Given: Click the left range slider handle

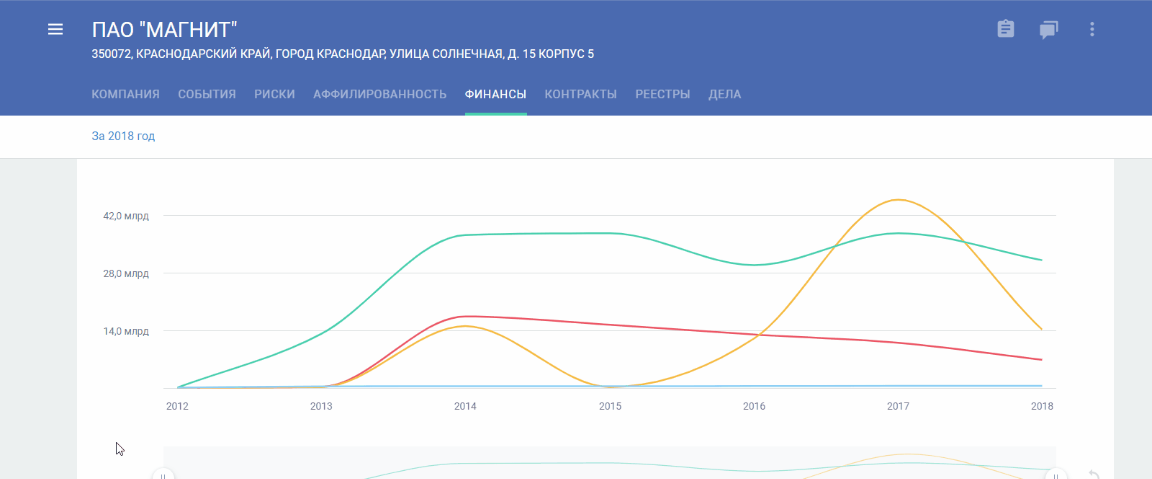Looking at the screenshot, I should coord(163,474).
